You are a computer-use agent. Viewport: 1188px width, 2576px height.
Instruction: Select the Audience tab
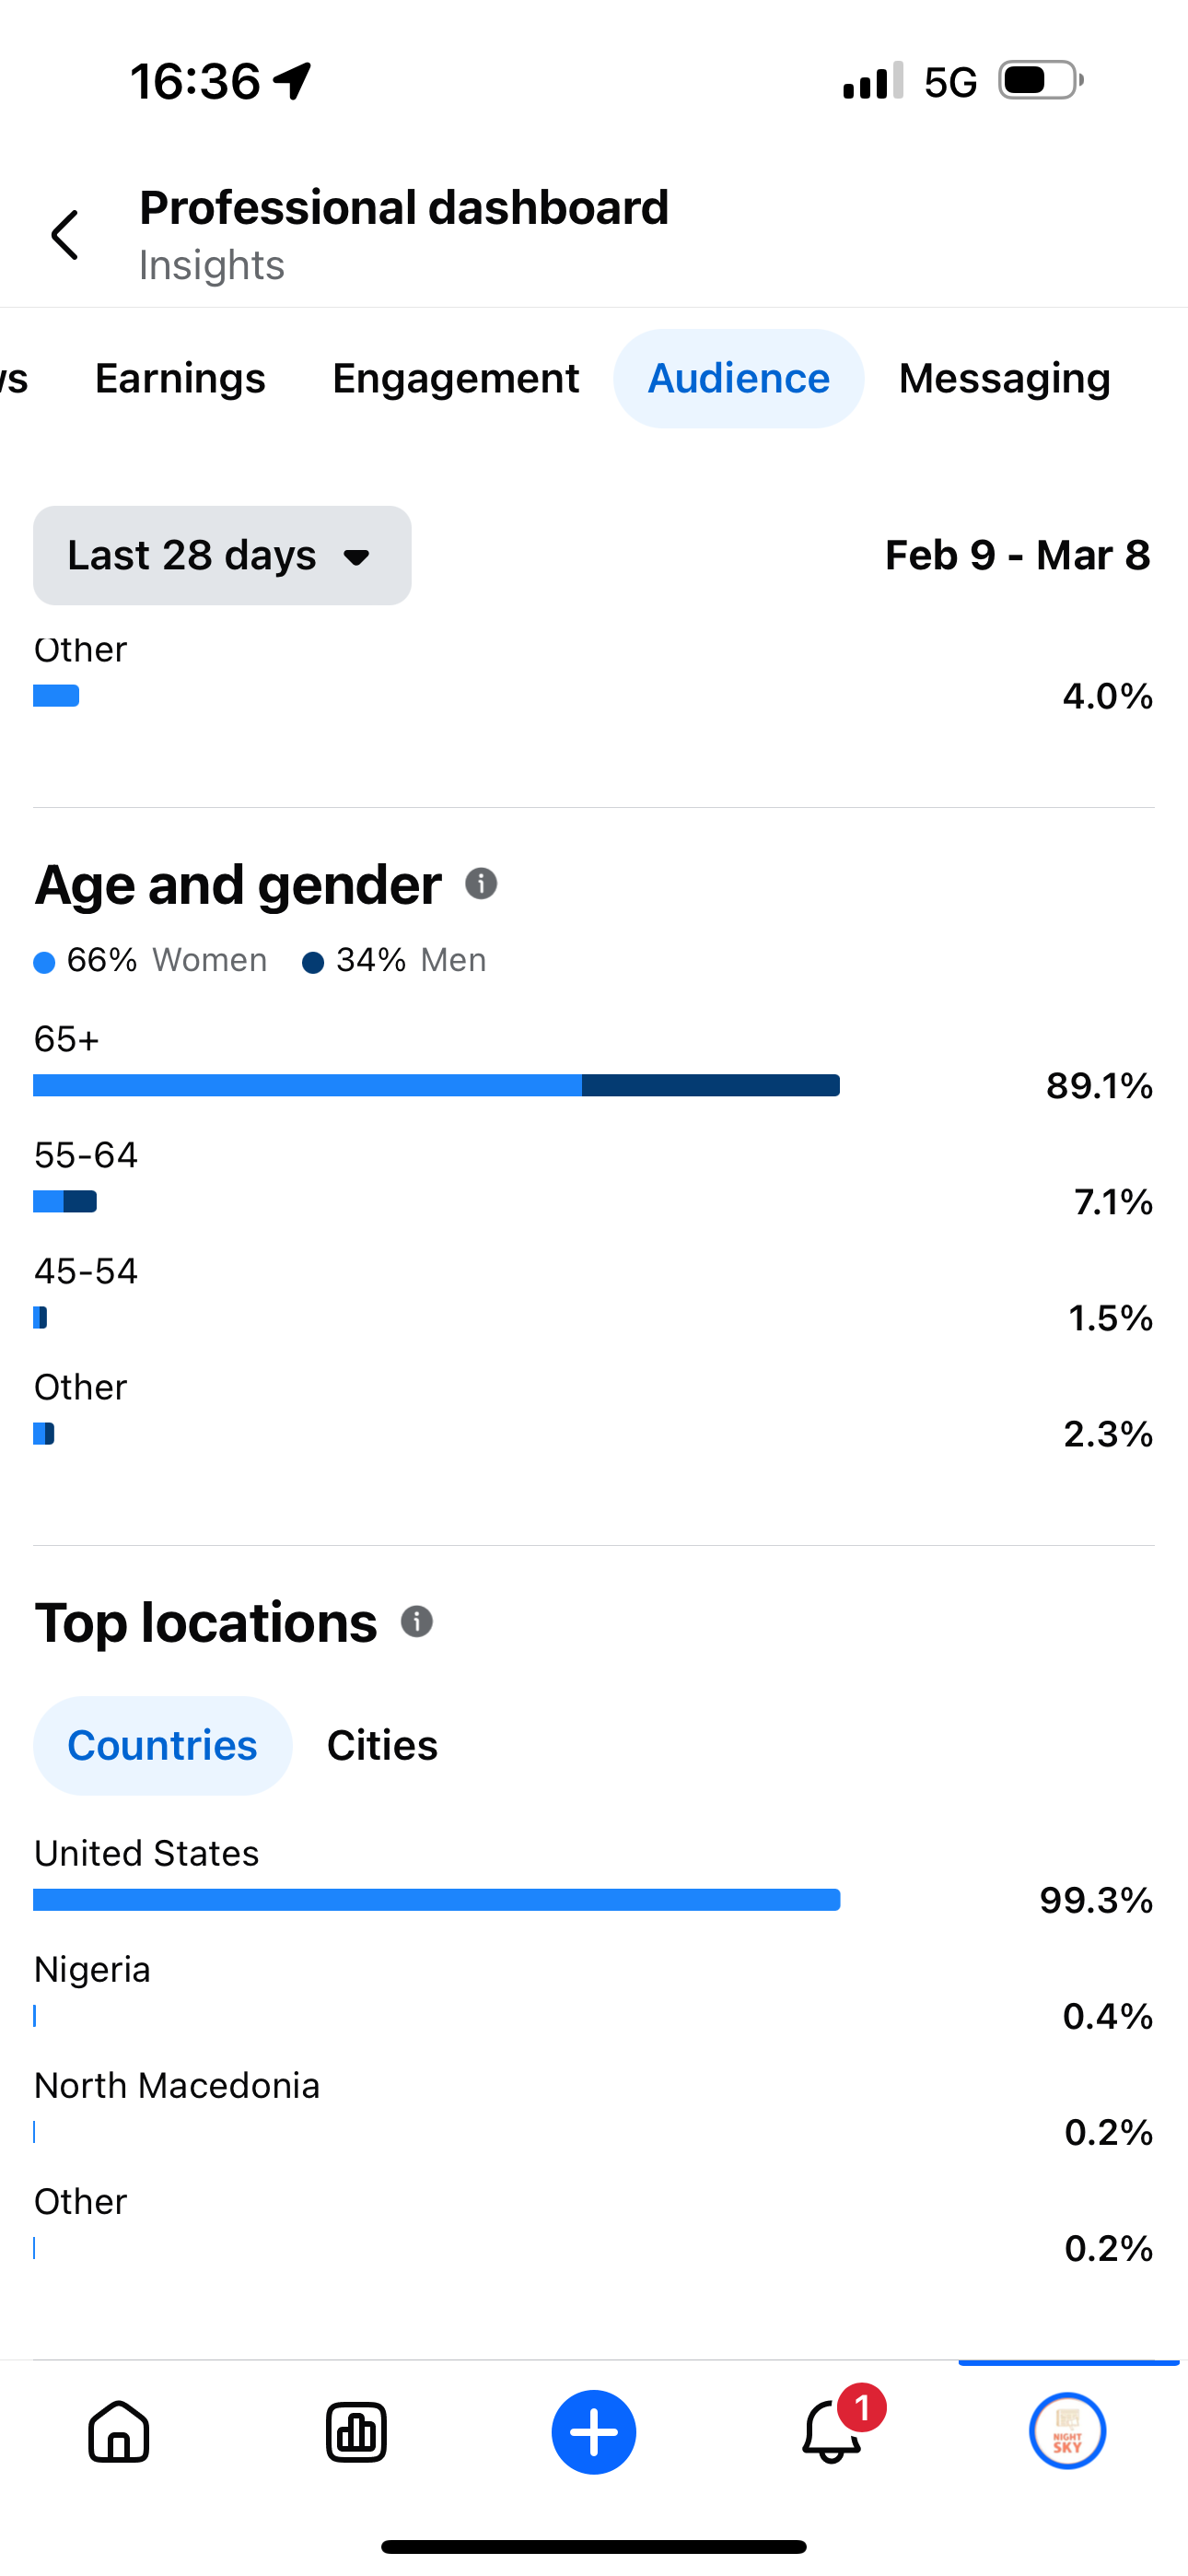click(x=739, y=379)
